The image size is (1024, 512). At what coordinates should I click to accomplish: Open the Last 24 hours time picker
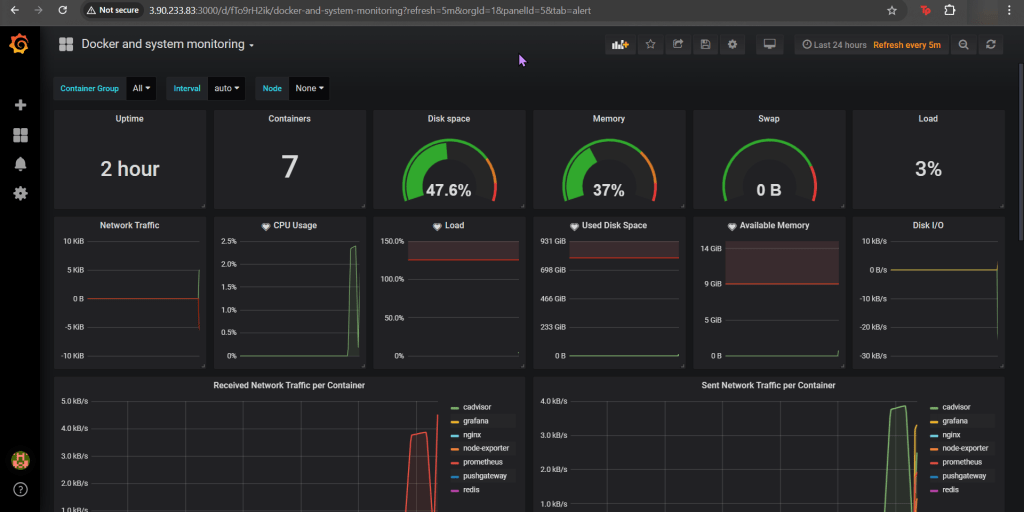point(833,45)
